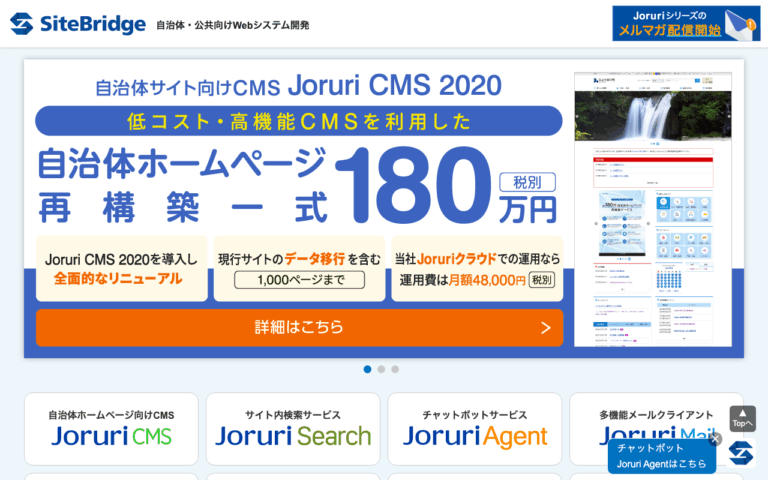Viewport: 768px width, 480px height.
Task: Open the Joruri Agent chatbot card
Action: pos(475,429)
